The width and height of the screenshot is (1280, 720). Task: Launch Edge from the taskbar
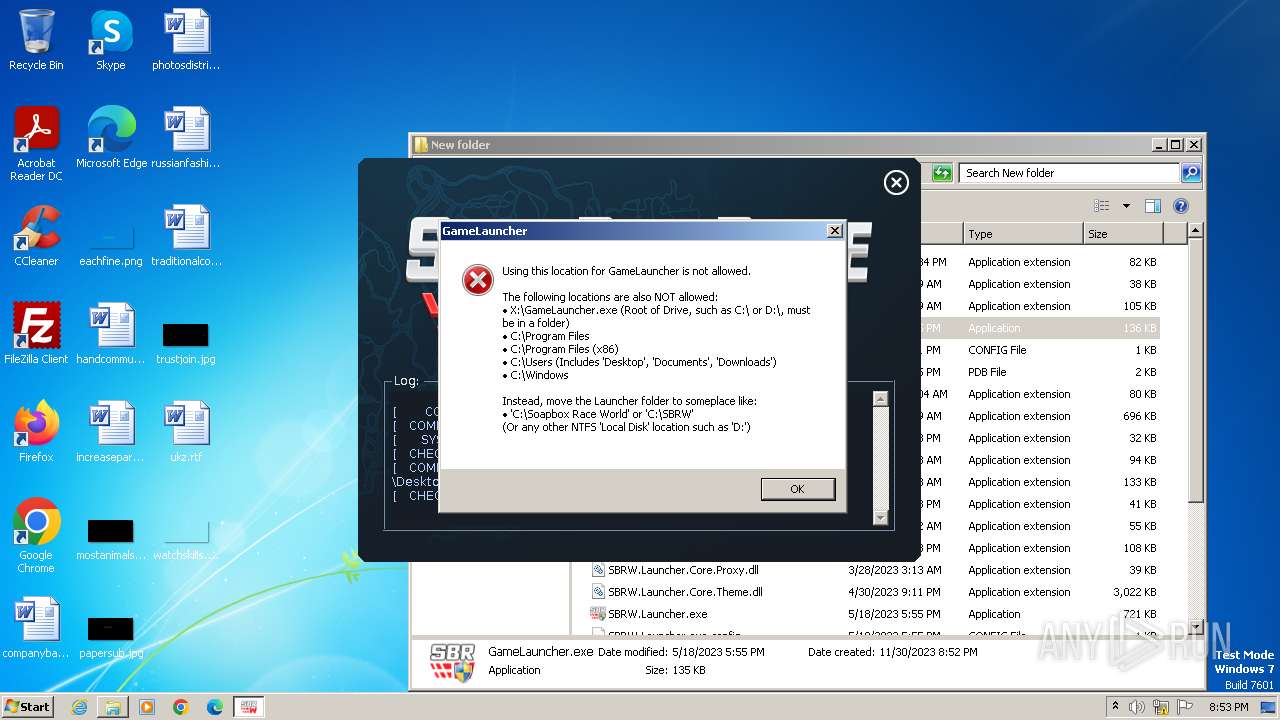click(214, 707)
